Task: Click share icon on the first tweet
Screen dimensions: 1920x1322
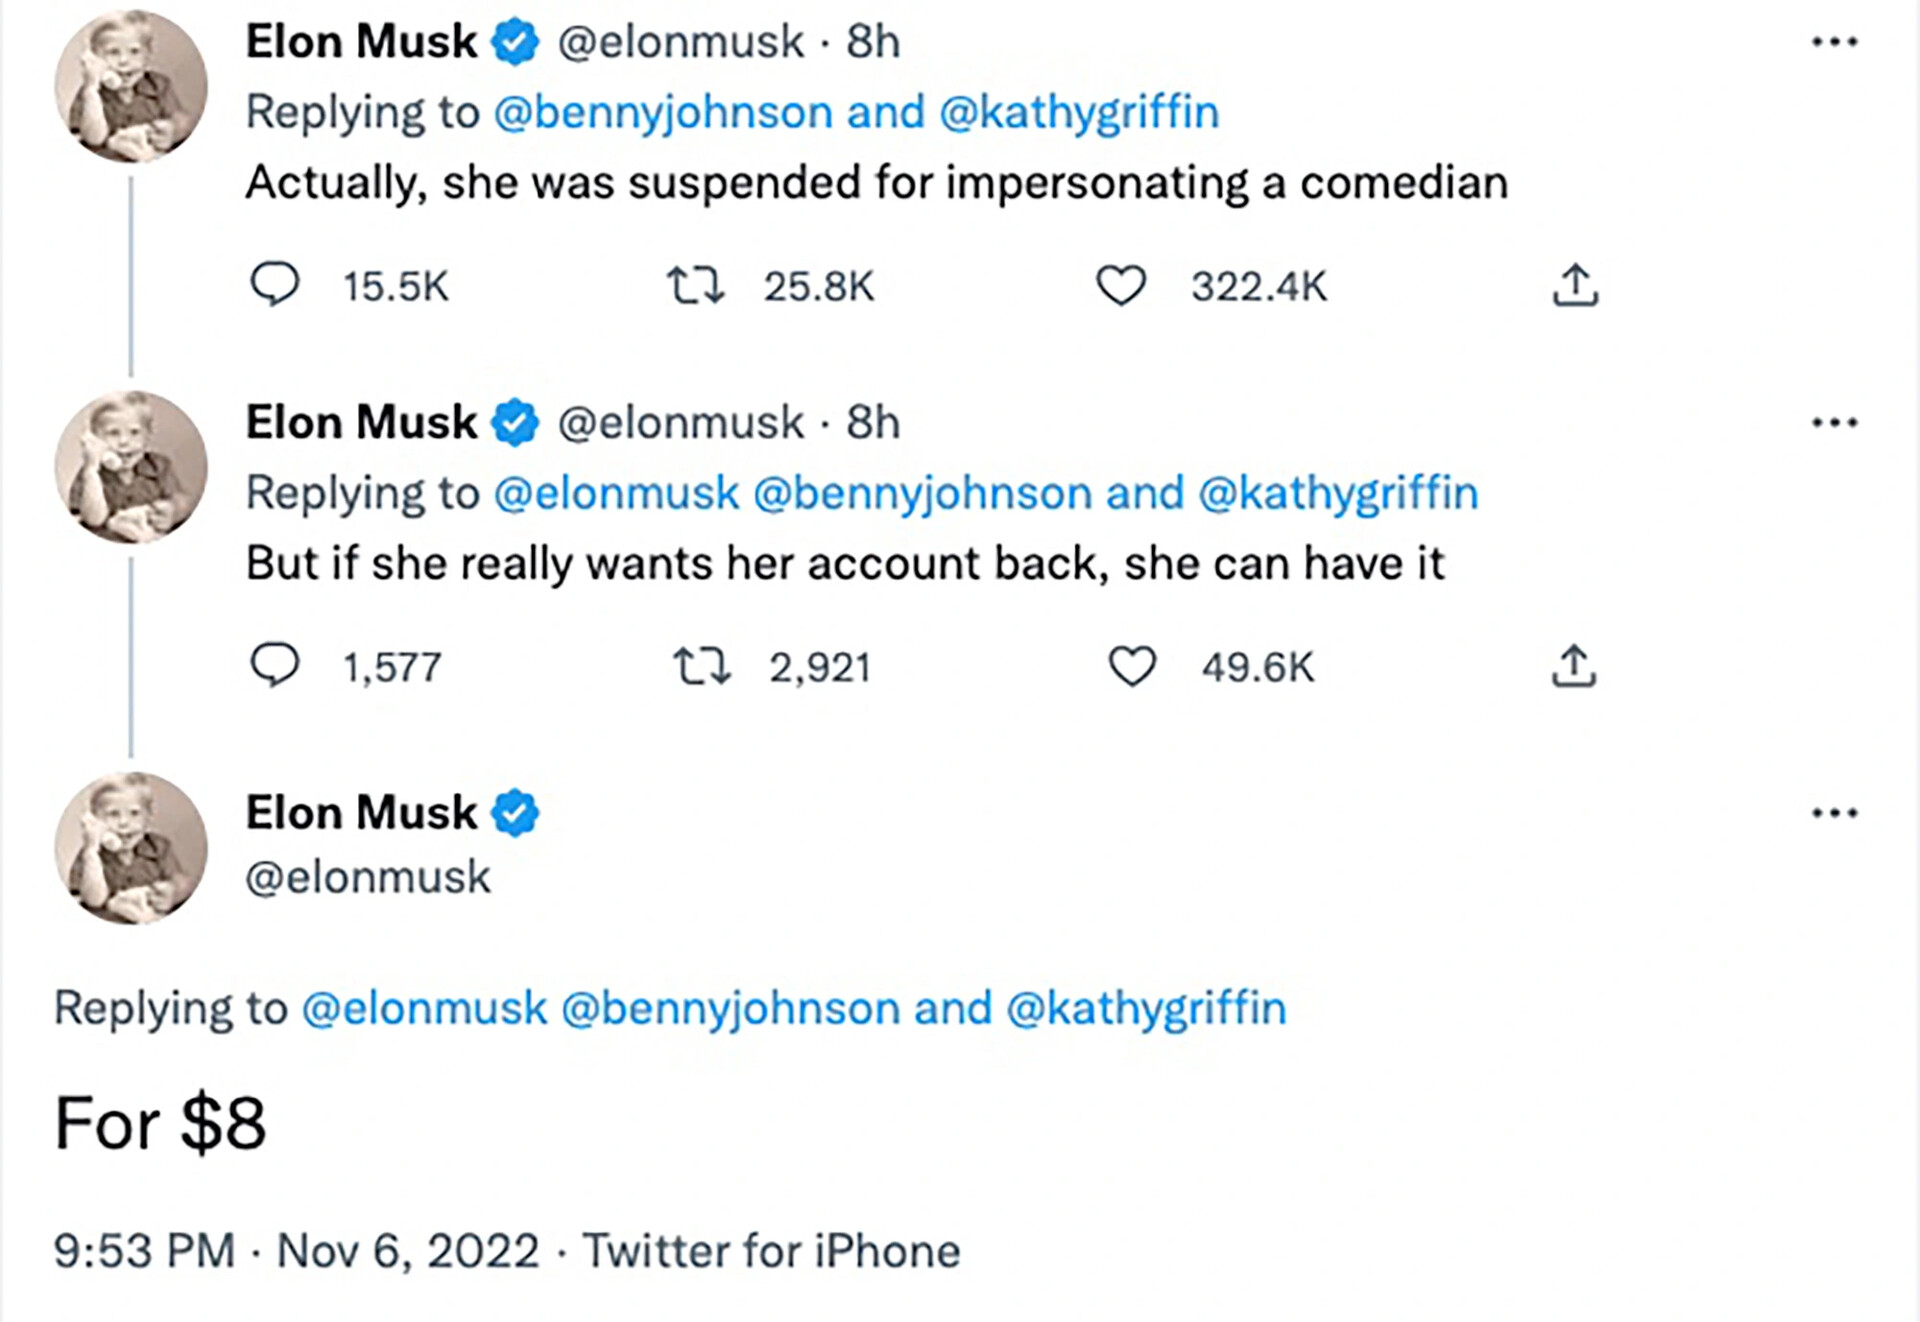Action: [1575, 285]
